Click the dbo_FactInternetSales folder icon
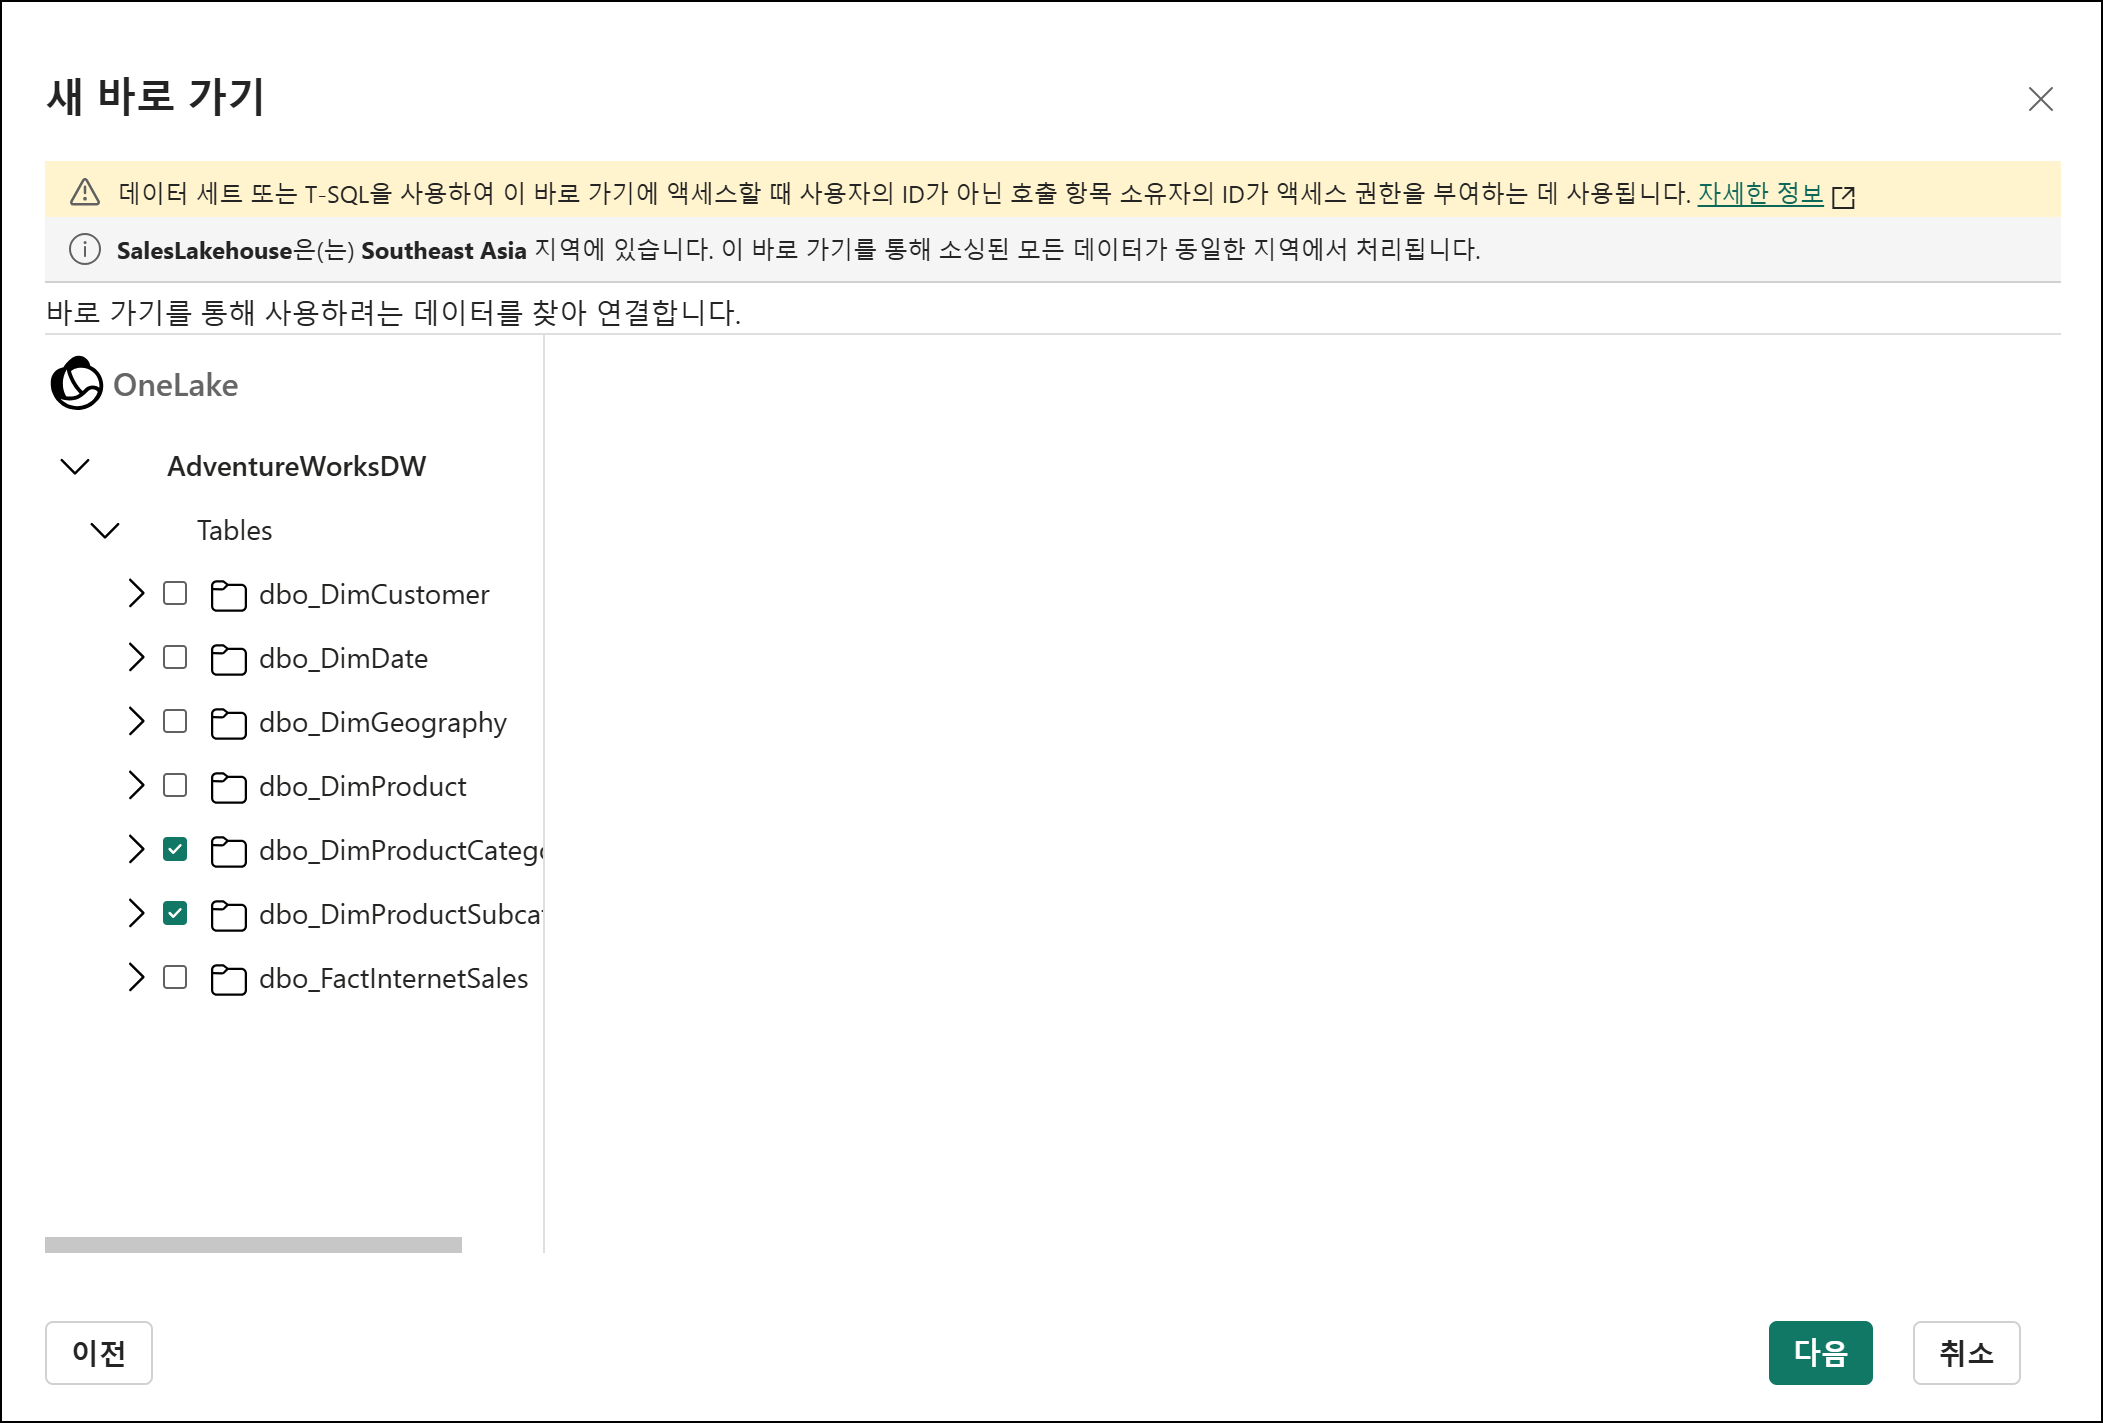This screenshot has width=2103, height=1423. [x=228, y=979]
